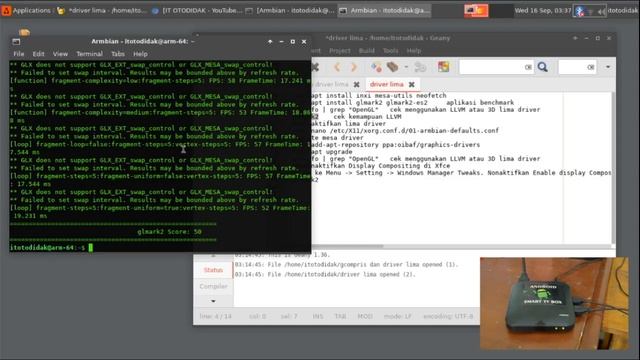Open the Tools menu in Geany
Image resolution: width=640 pixels, height=360 pixels.
pos(391,51)
